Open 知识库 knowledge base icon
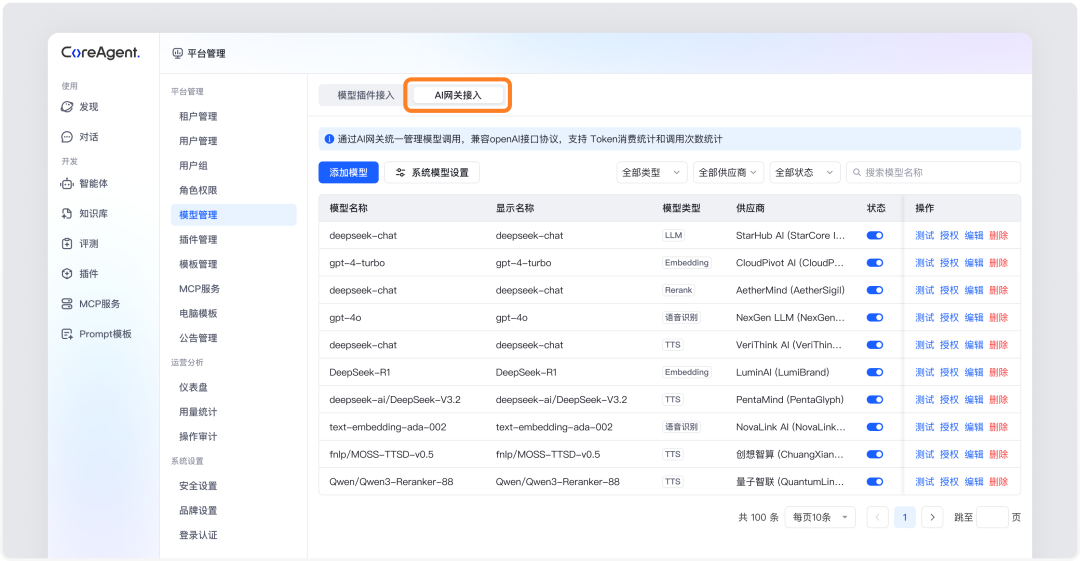This screenshot has height=561, width=1080. 67,214
